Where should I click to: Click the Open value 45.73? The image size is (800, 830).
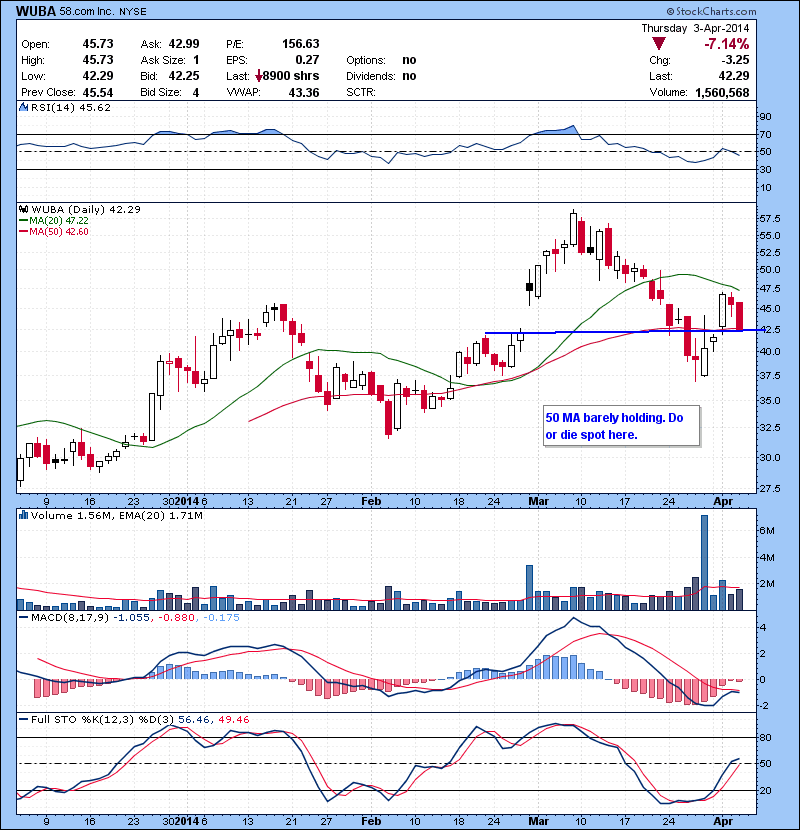pos(97,44)
